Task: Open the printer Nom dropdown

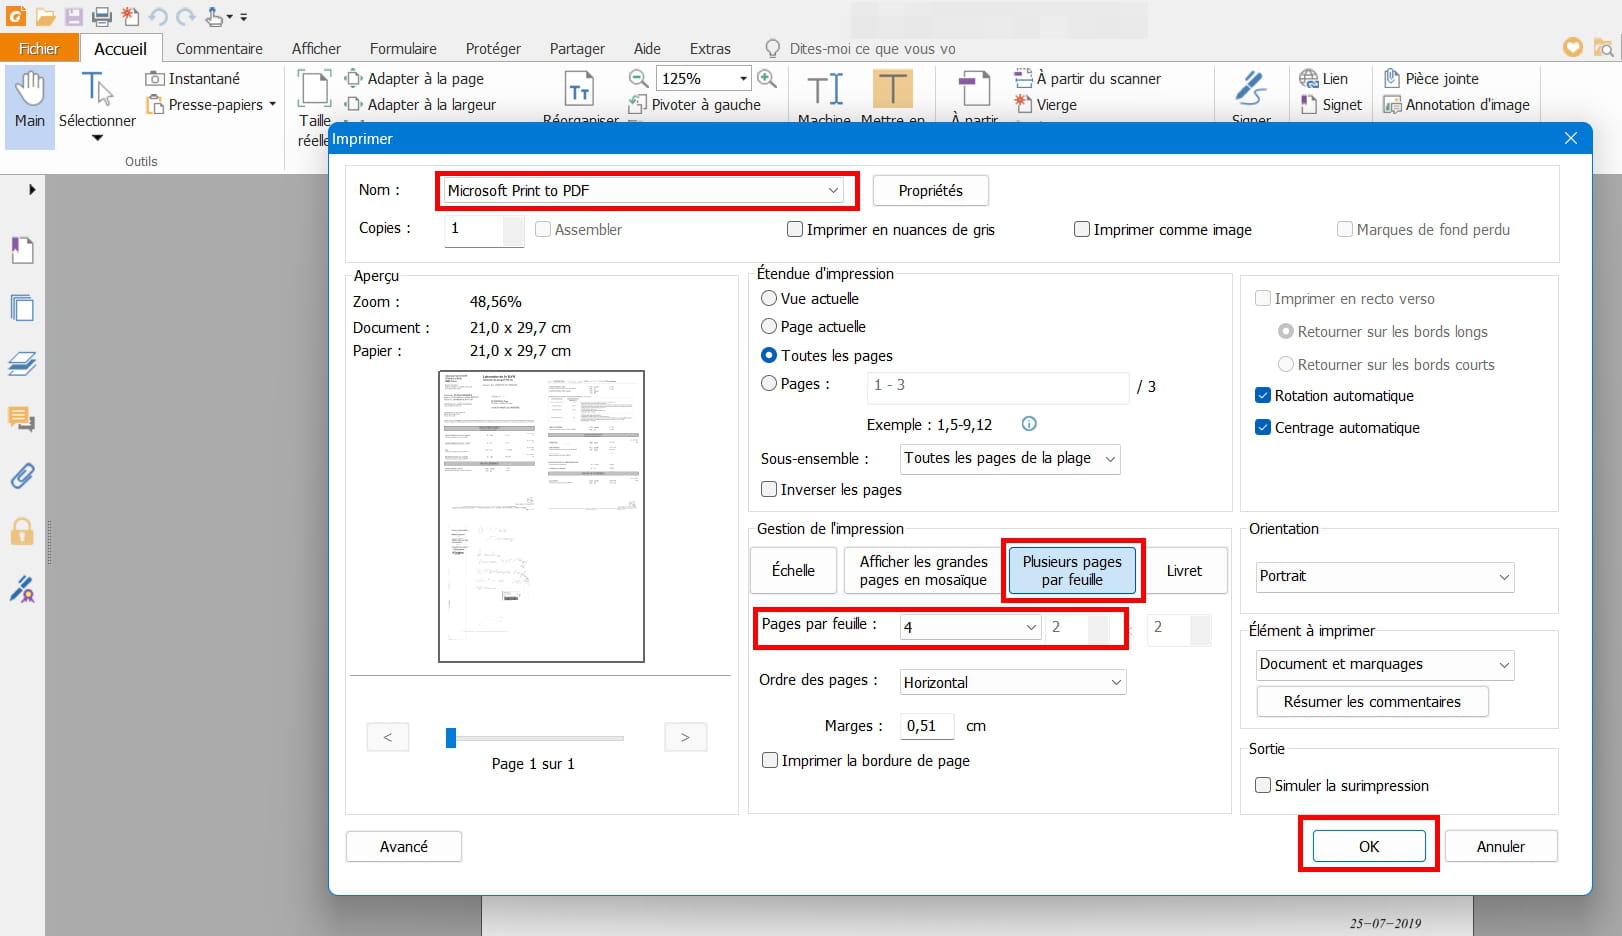Action: [643, 190]
